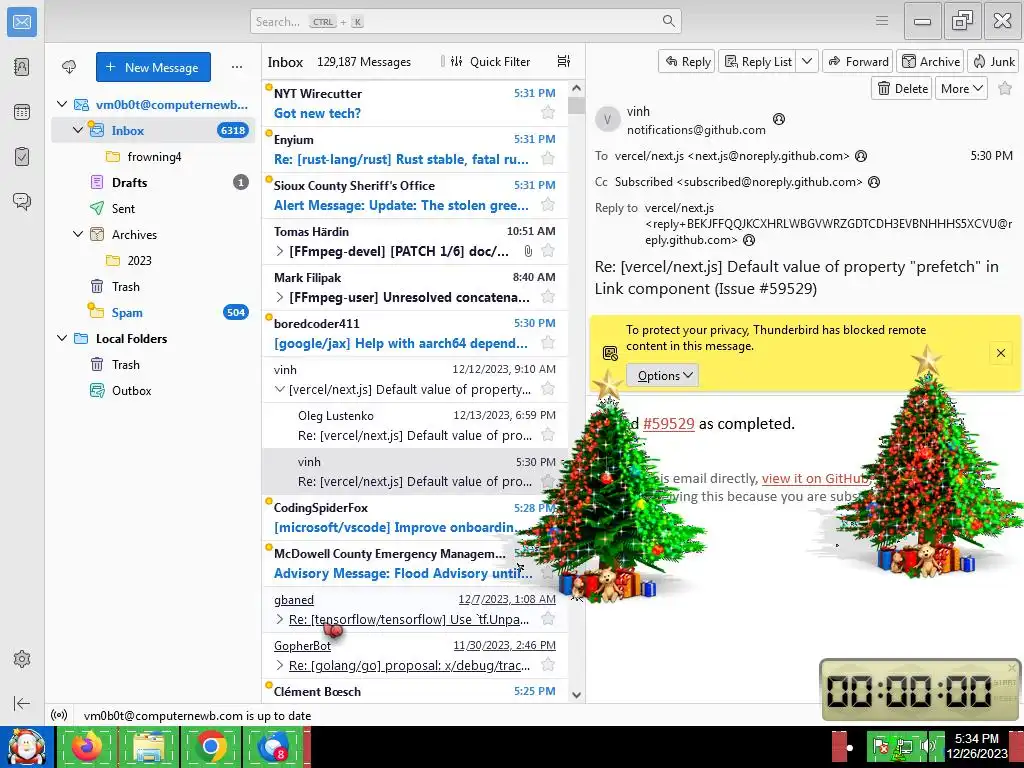Open Thunderbird Settings gear
The width and height of the screenshot is (1024, 768).
[22, 659]
